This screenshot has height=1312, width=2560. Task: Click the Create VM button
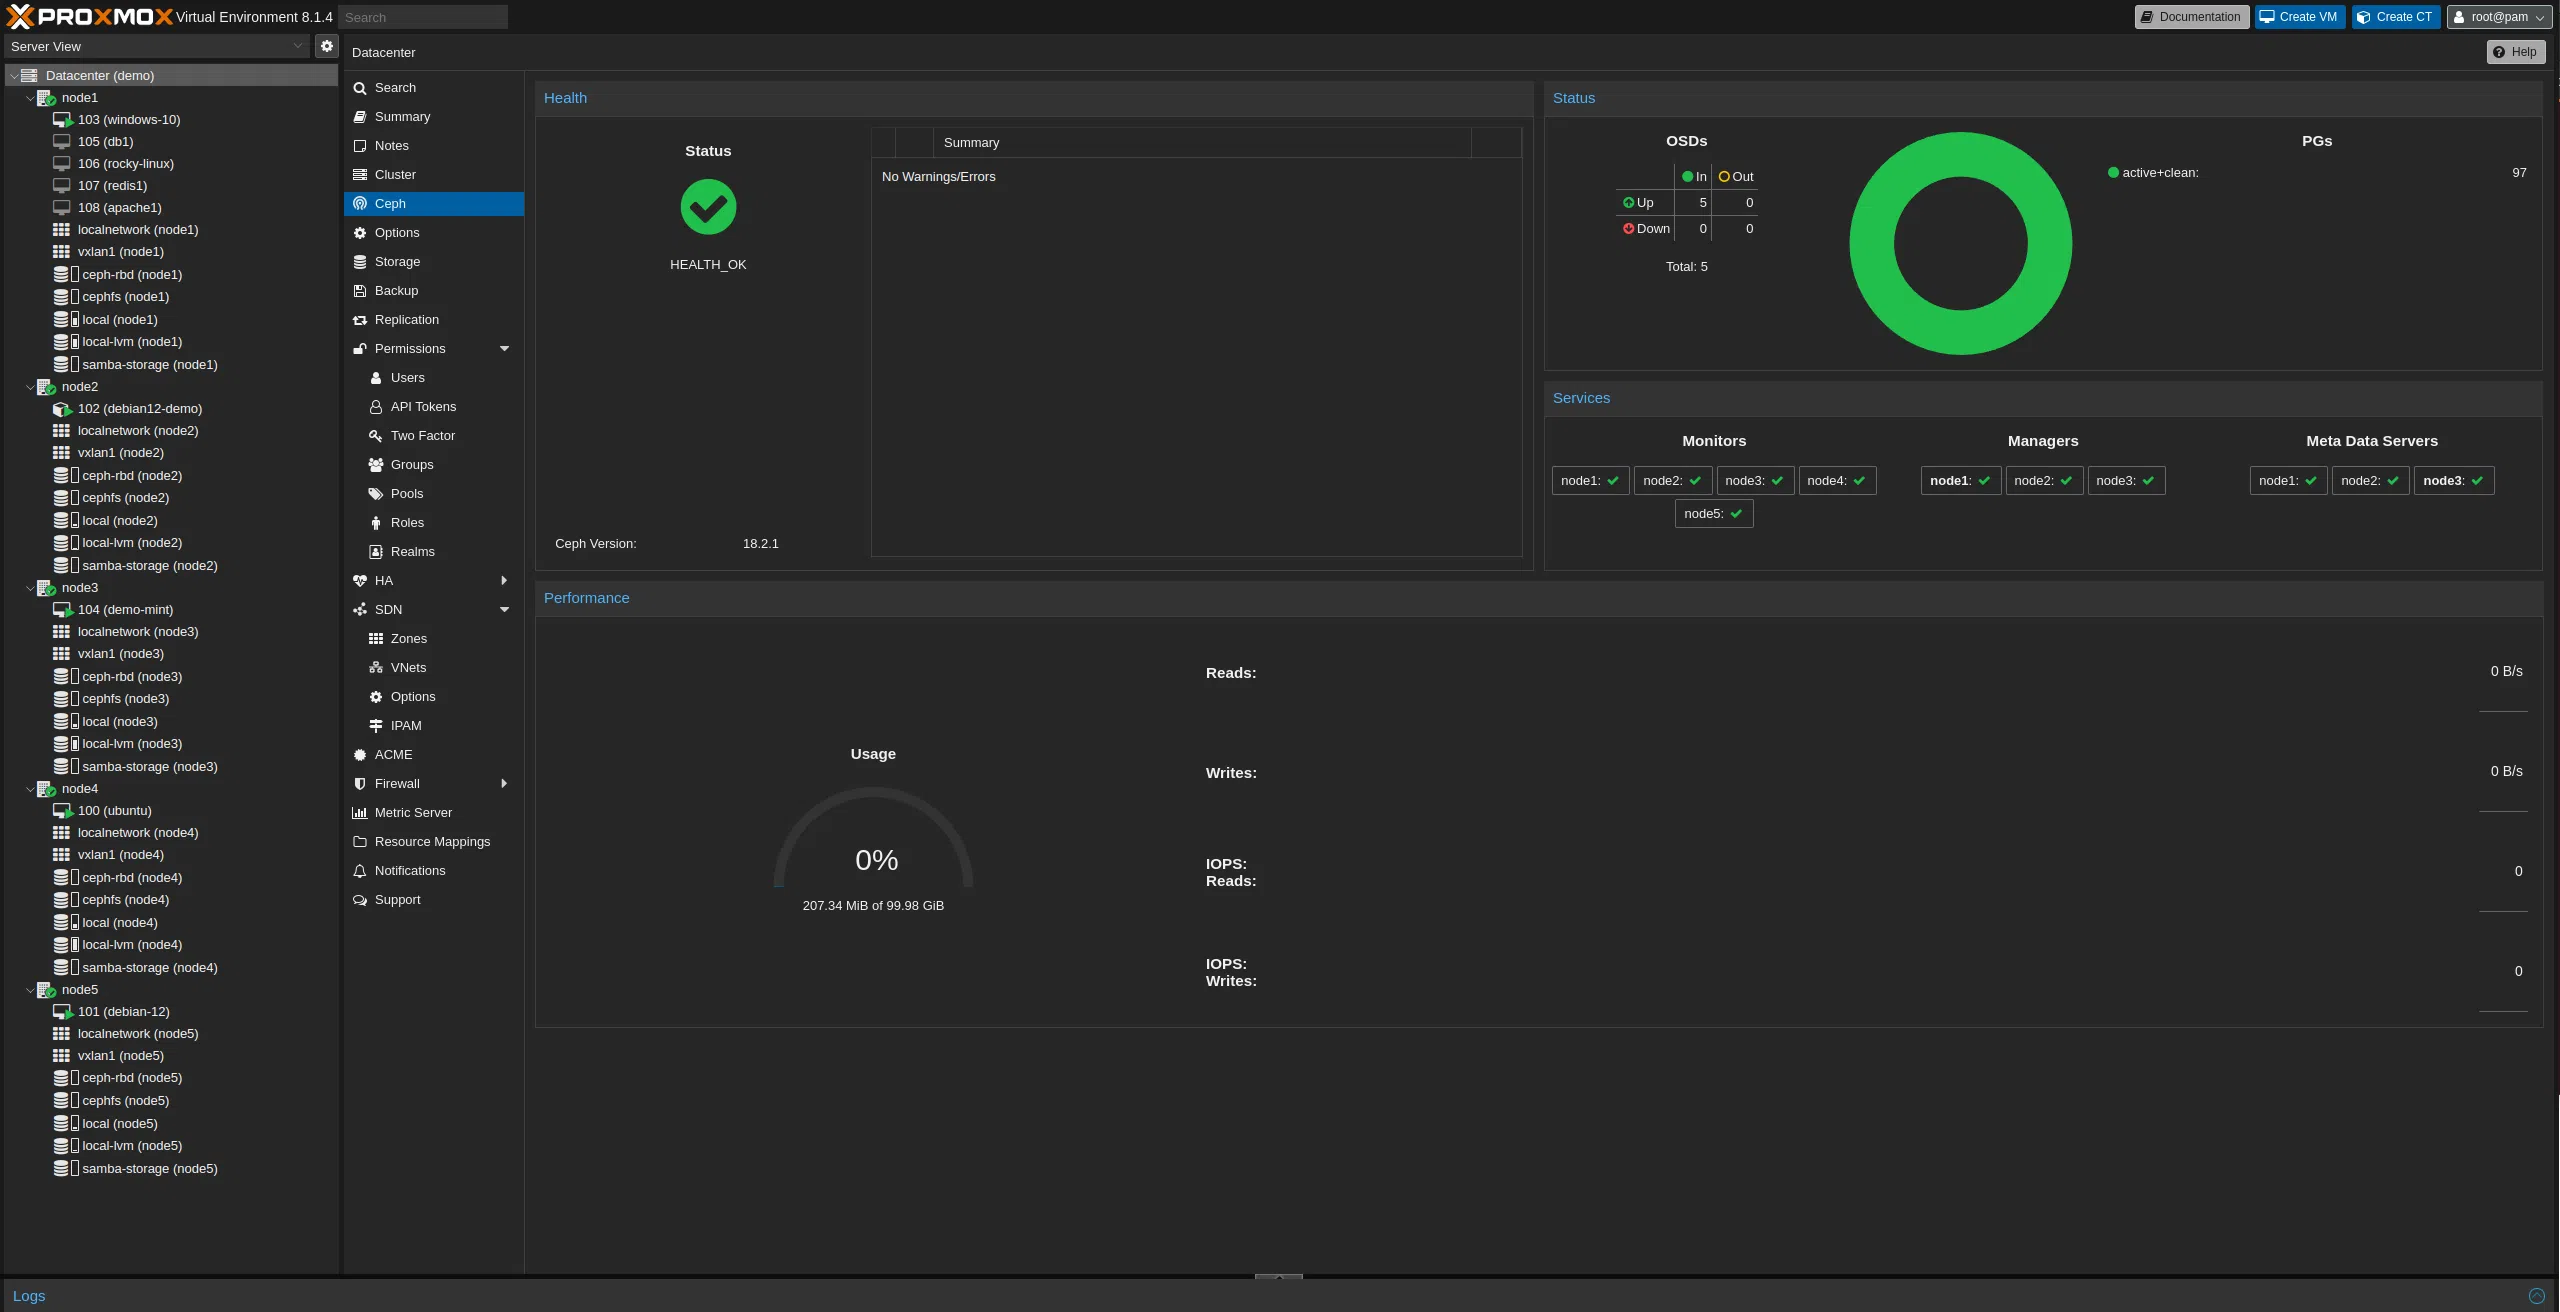pos(2299,17)
